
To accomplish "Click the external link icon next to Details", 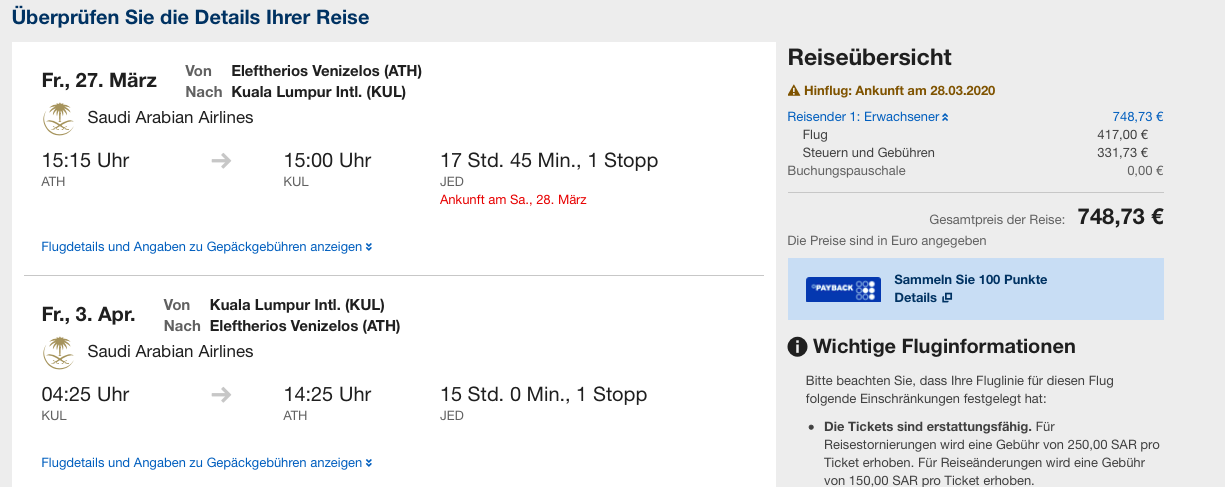I will [x=947, y=298].
